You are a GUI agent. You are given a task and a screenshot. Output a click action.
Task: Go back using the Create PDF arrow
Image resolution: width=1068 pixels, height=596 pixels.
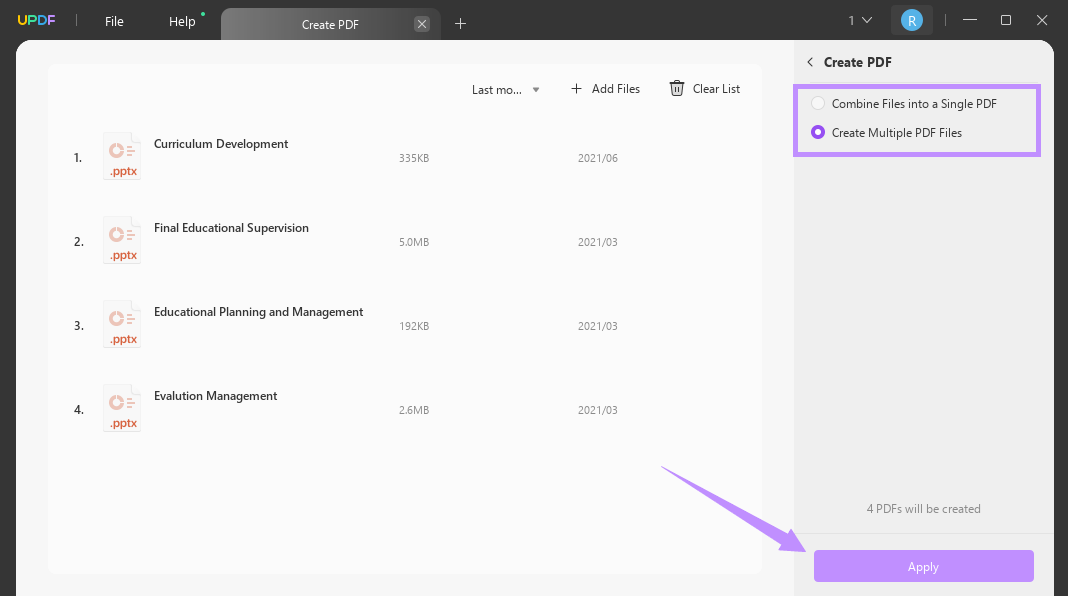810,62
